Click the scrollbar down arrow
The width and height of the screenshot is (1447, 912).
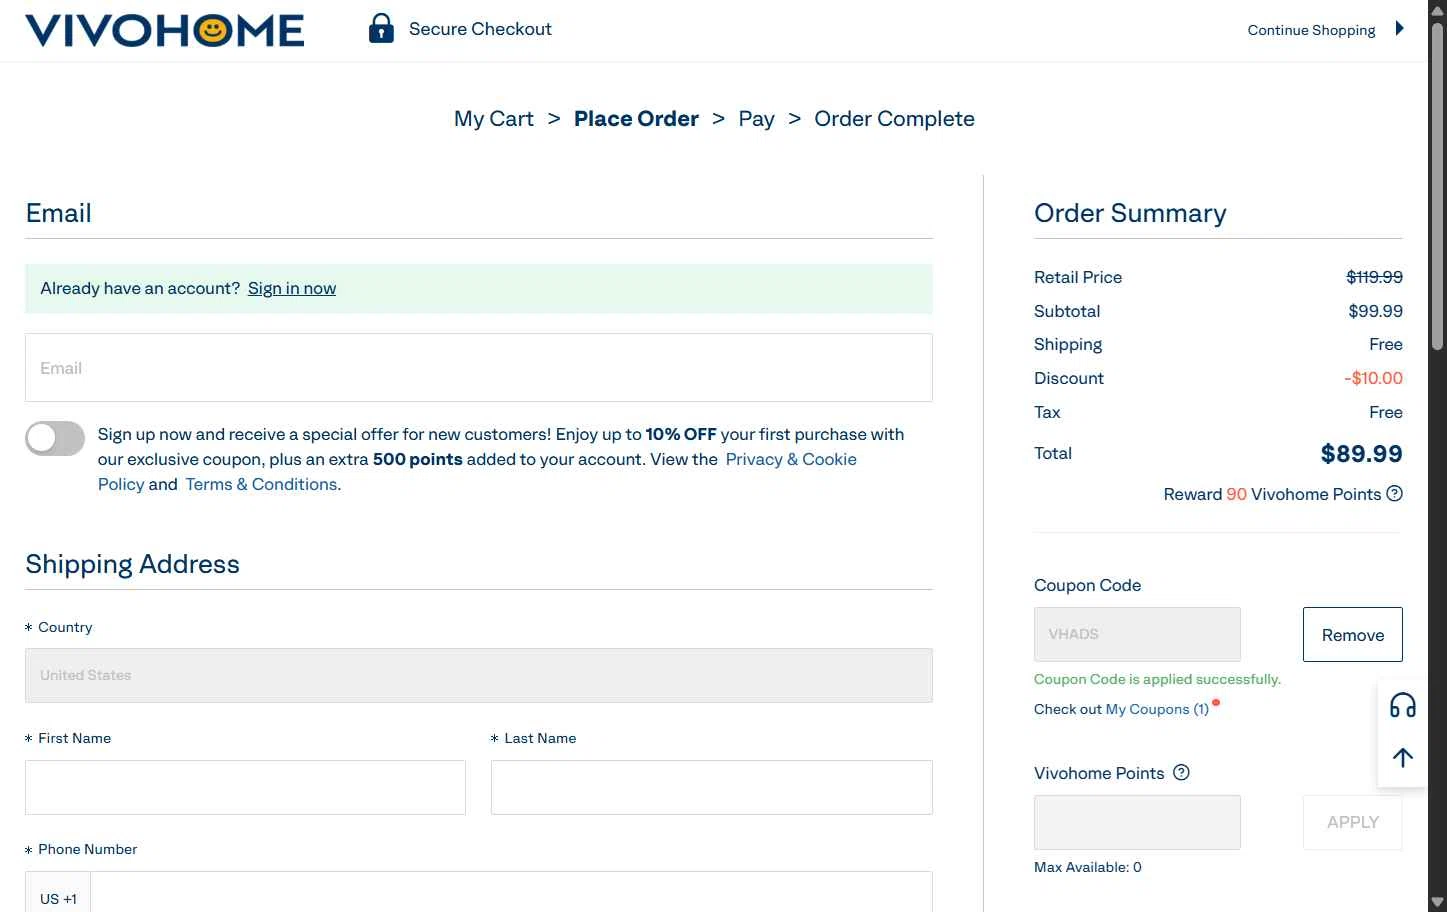(x=1437, y=902)
